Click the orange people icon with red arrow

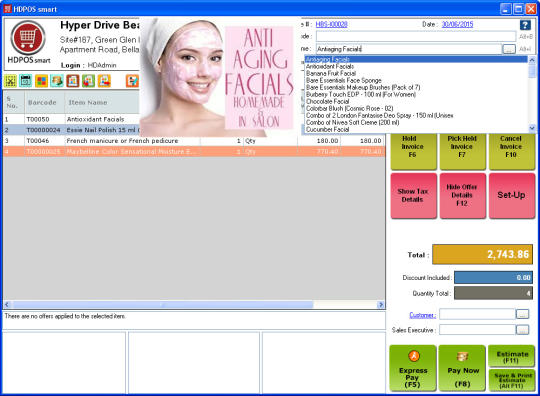(104, 81)
